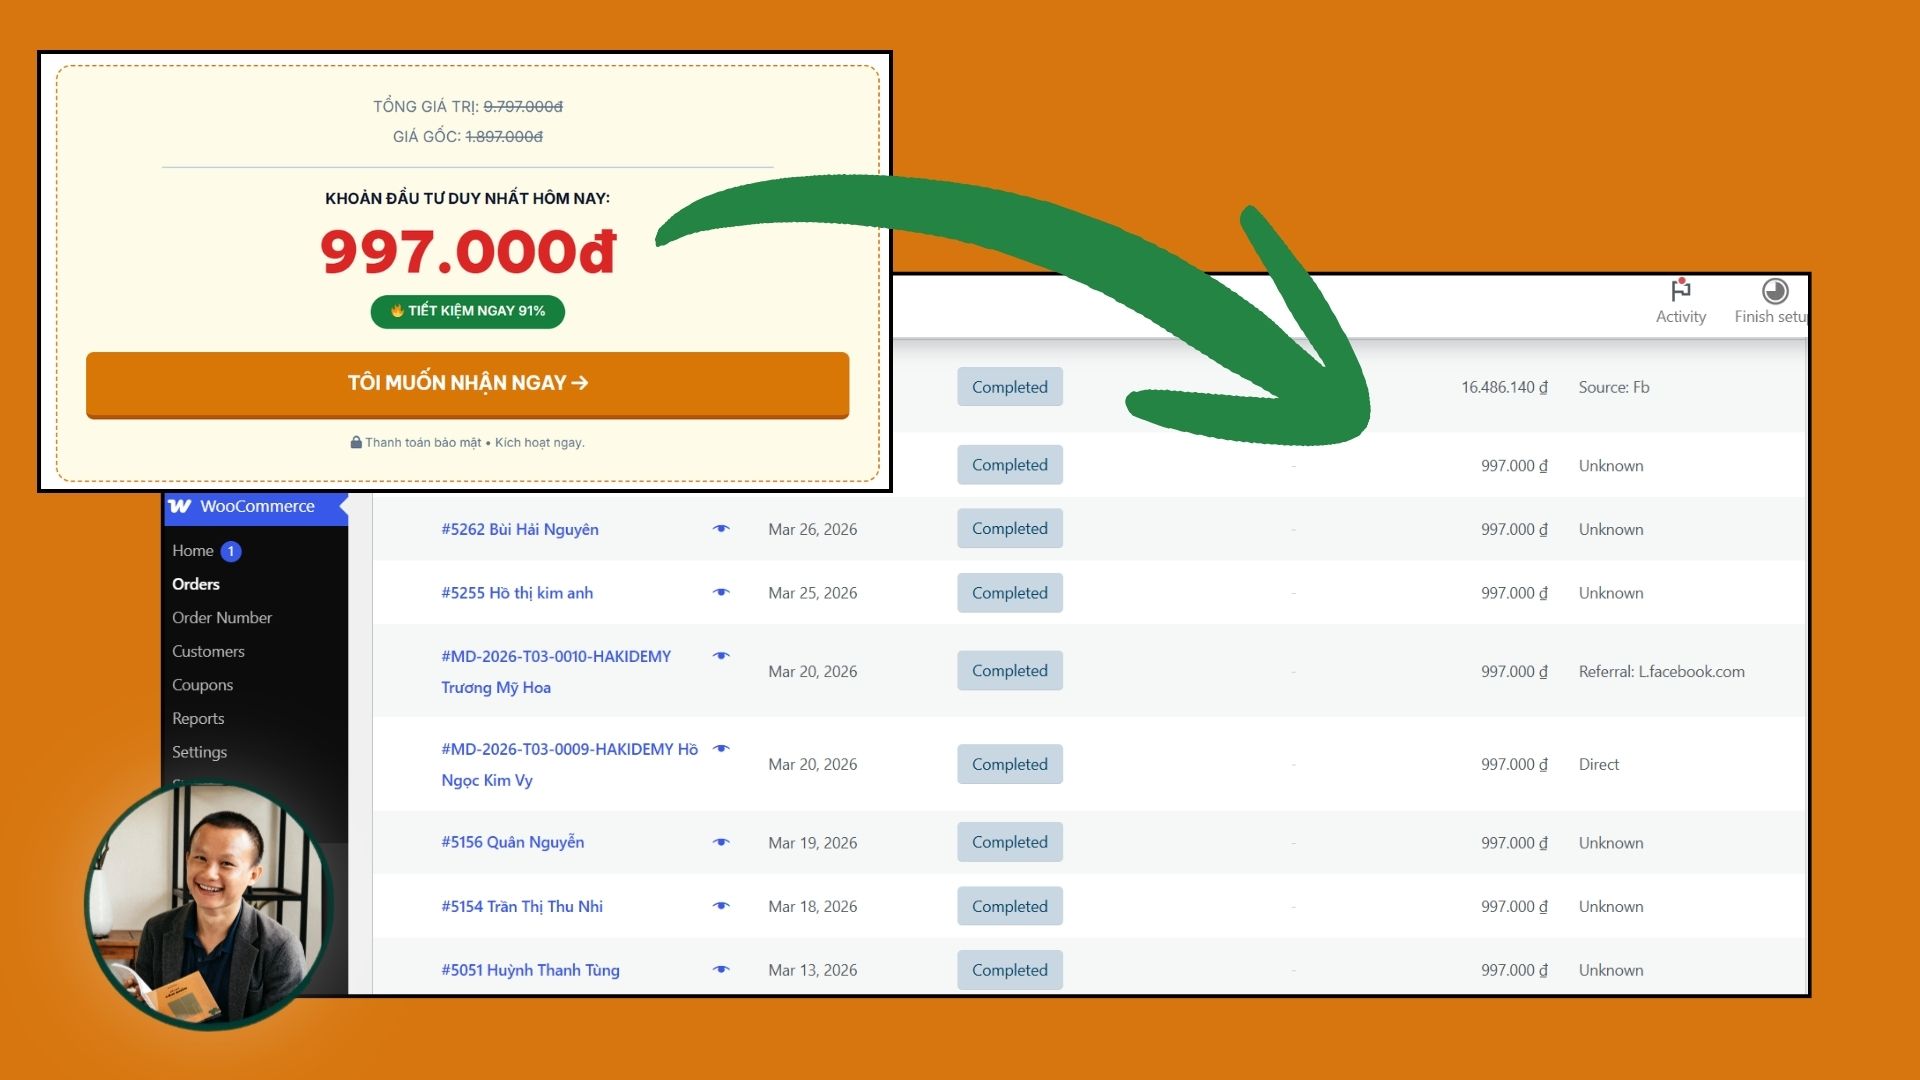Preview order #5154 Trần Thị Thu Nhi eye icon
The image size is (1920, 1080).
721,906
